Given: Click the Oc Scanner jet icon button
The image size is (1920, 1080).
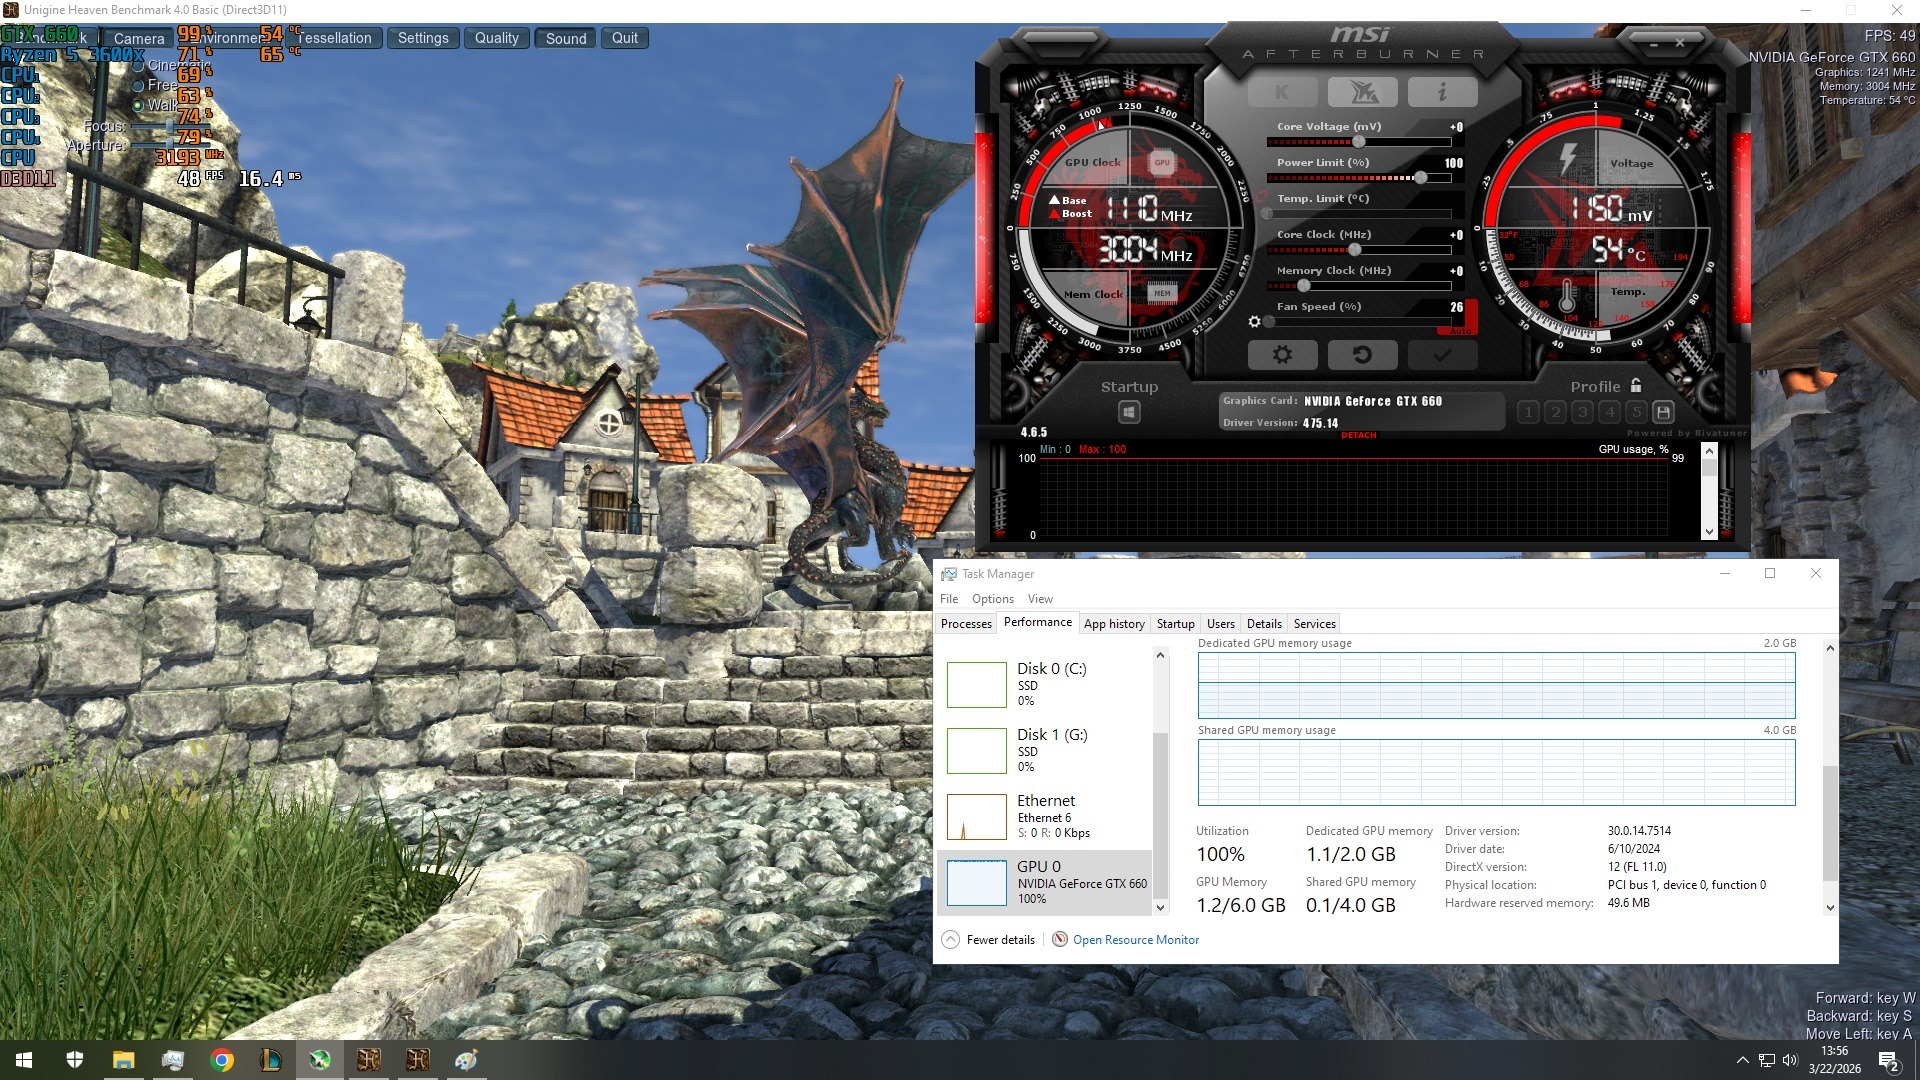Looking at the screenshot, I should (x=1362, y=93).
